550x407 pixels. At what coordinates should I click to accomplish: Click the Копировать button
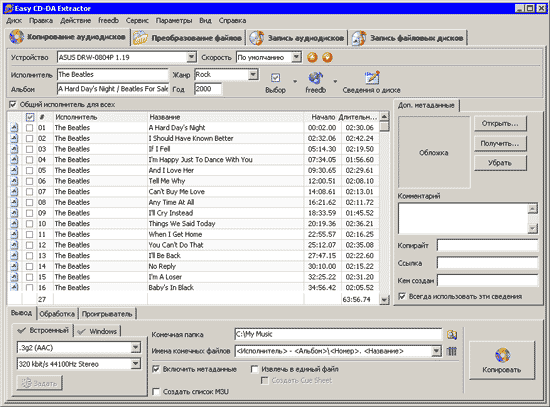coord(502,360)
